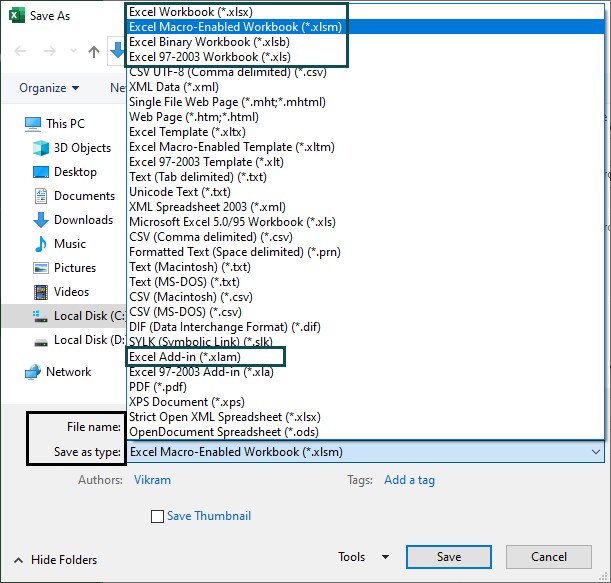Open Videos folder in navigation pane
The width and height of the screenshot is (611, 583).
click(71, 292)
